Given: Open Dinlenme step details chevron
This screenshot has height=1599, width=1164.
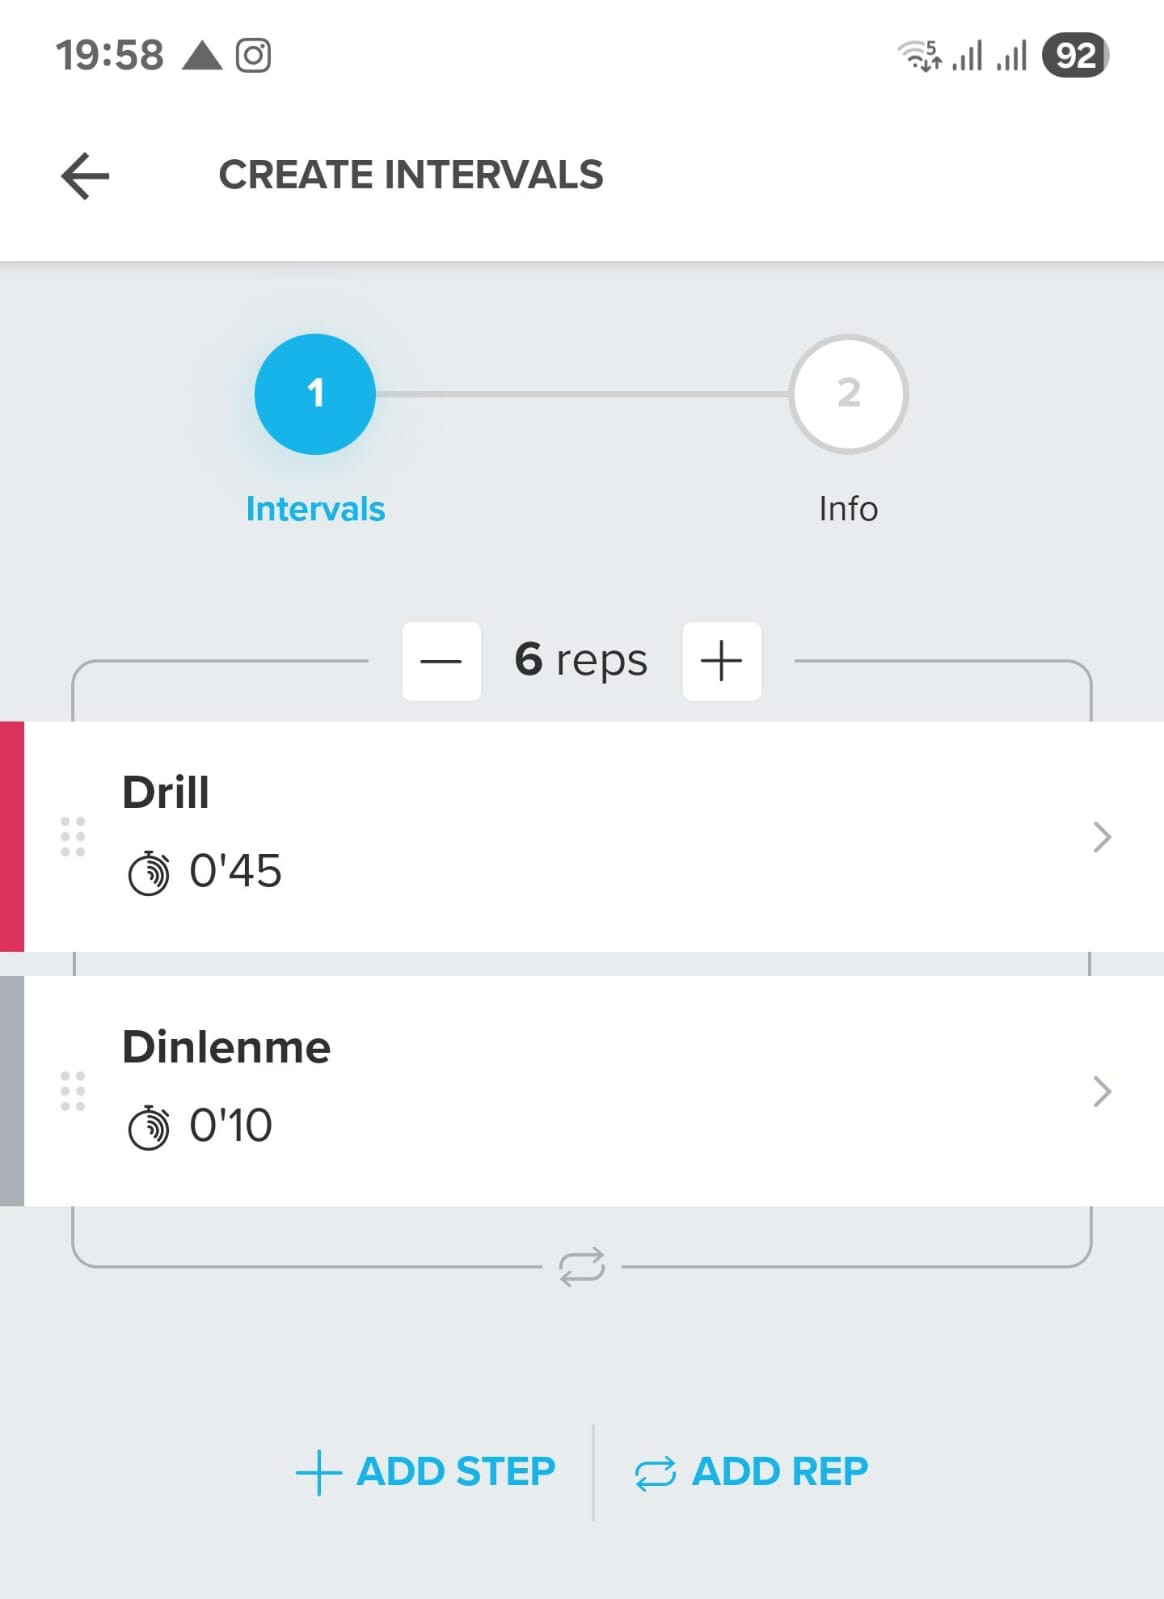Looking at the screenshot, I should [x=1102, y=1091].
